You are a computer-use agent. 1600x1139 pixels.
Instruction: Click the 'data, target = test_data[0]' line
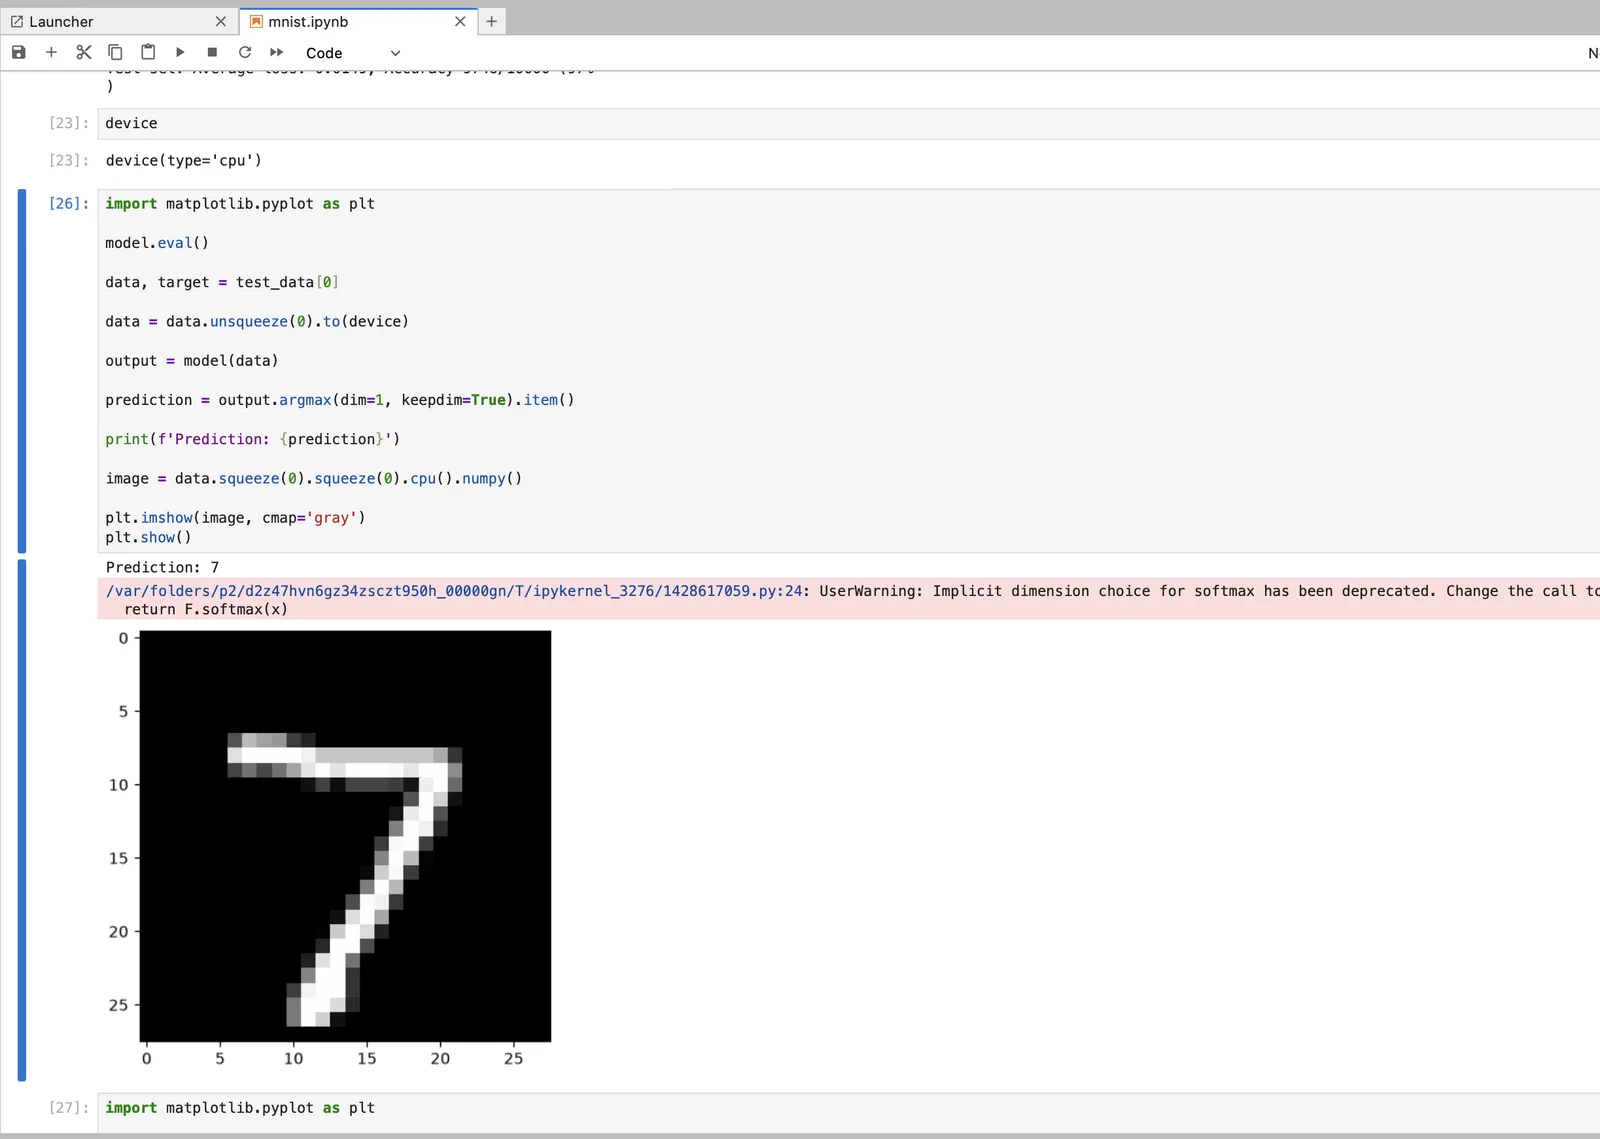click(x=222, y=282)
